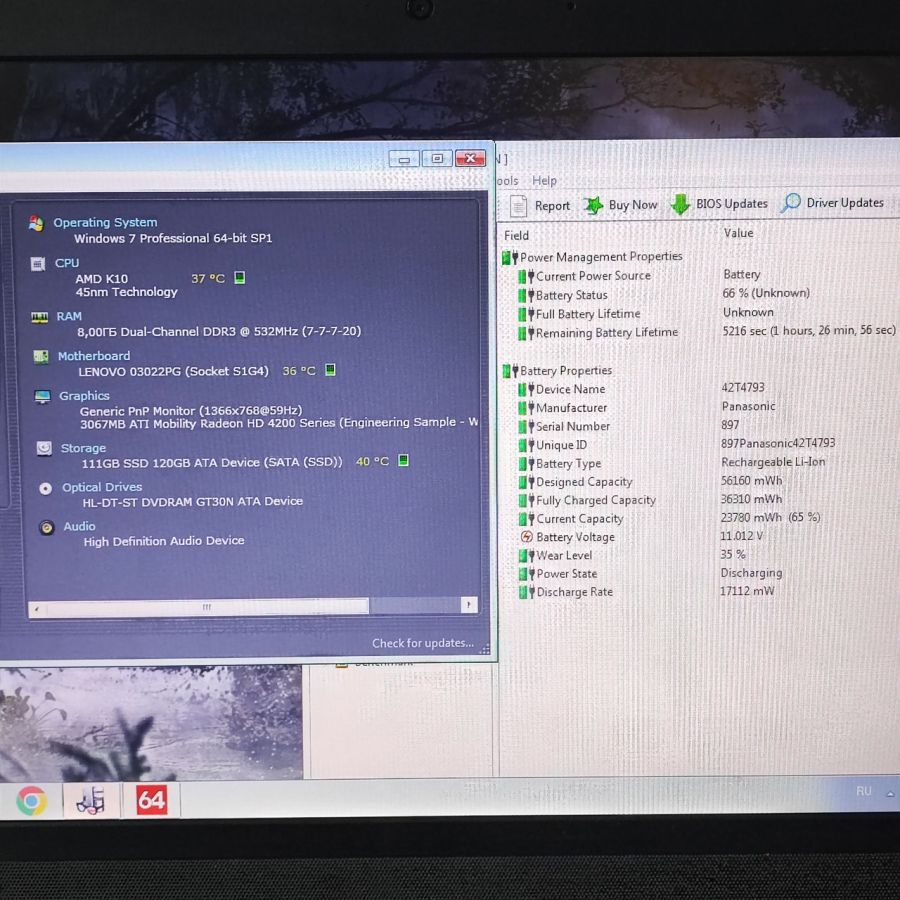Click the 36310 mWh value
The image size is (900, 900).
[751, 499]
